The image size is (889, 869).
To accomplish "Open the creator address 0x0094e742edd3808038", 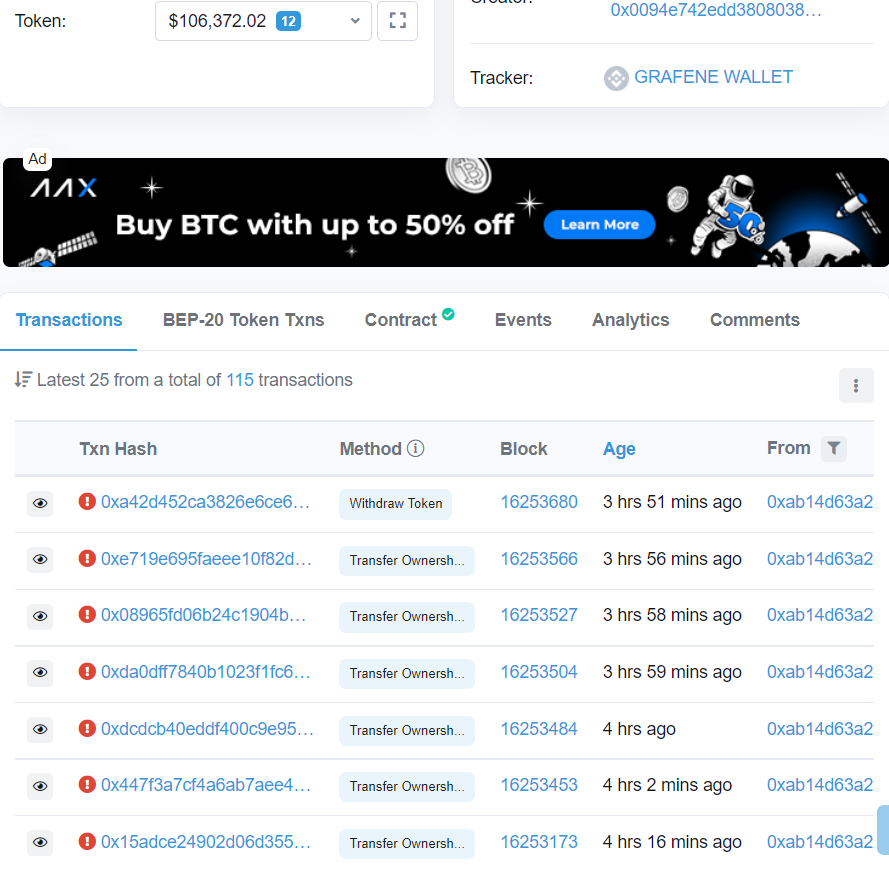I will pyautogui.click(x=716, y=10).
